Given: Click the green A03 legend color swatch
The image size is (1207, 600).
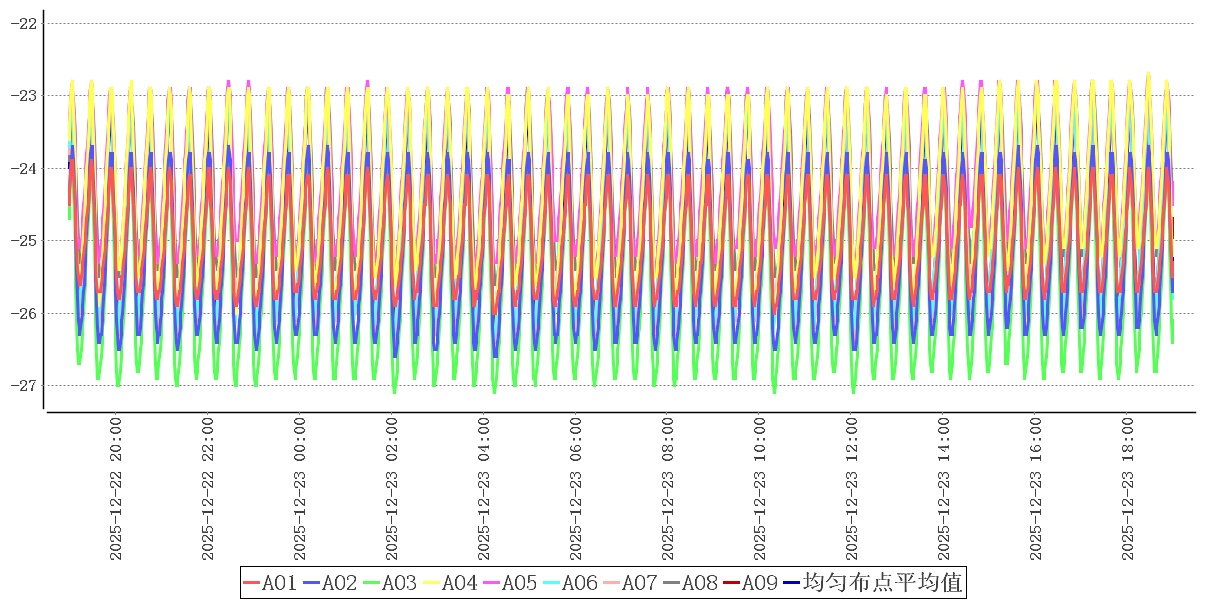Looking at the screenshot, I should pyautogui.click(x=371, y=583).
